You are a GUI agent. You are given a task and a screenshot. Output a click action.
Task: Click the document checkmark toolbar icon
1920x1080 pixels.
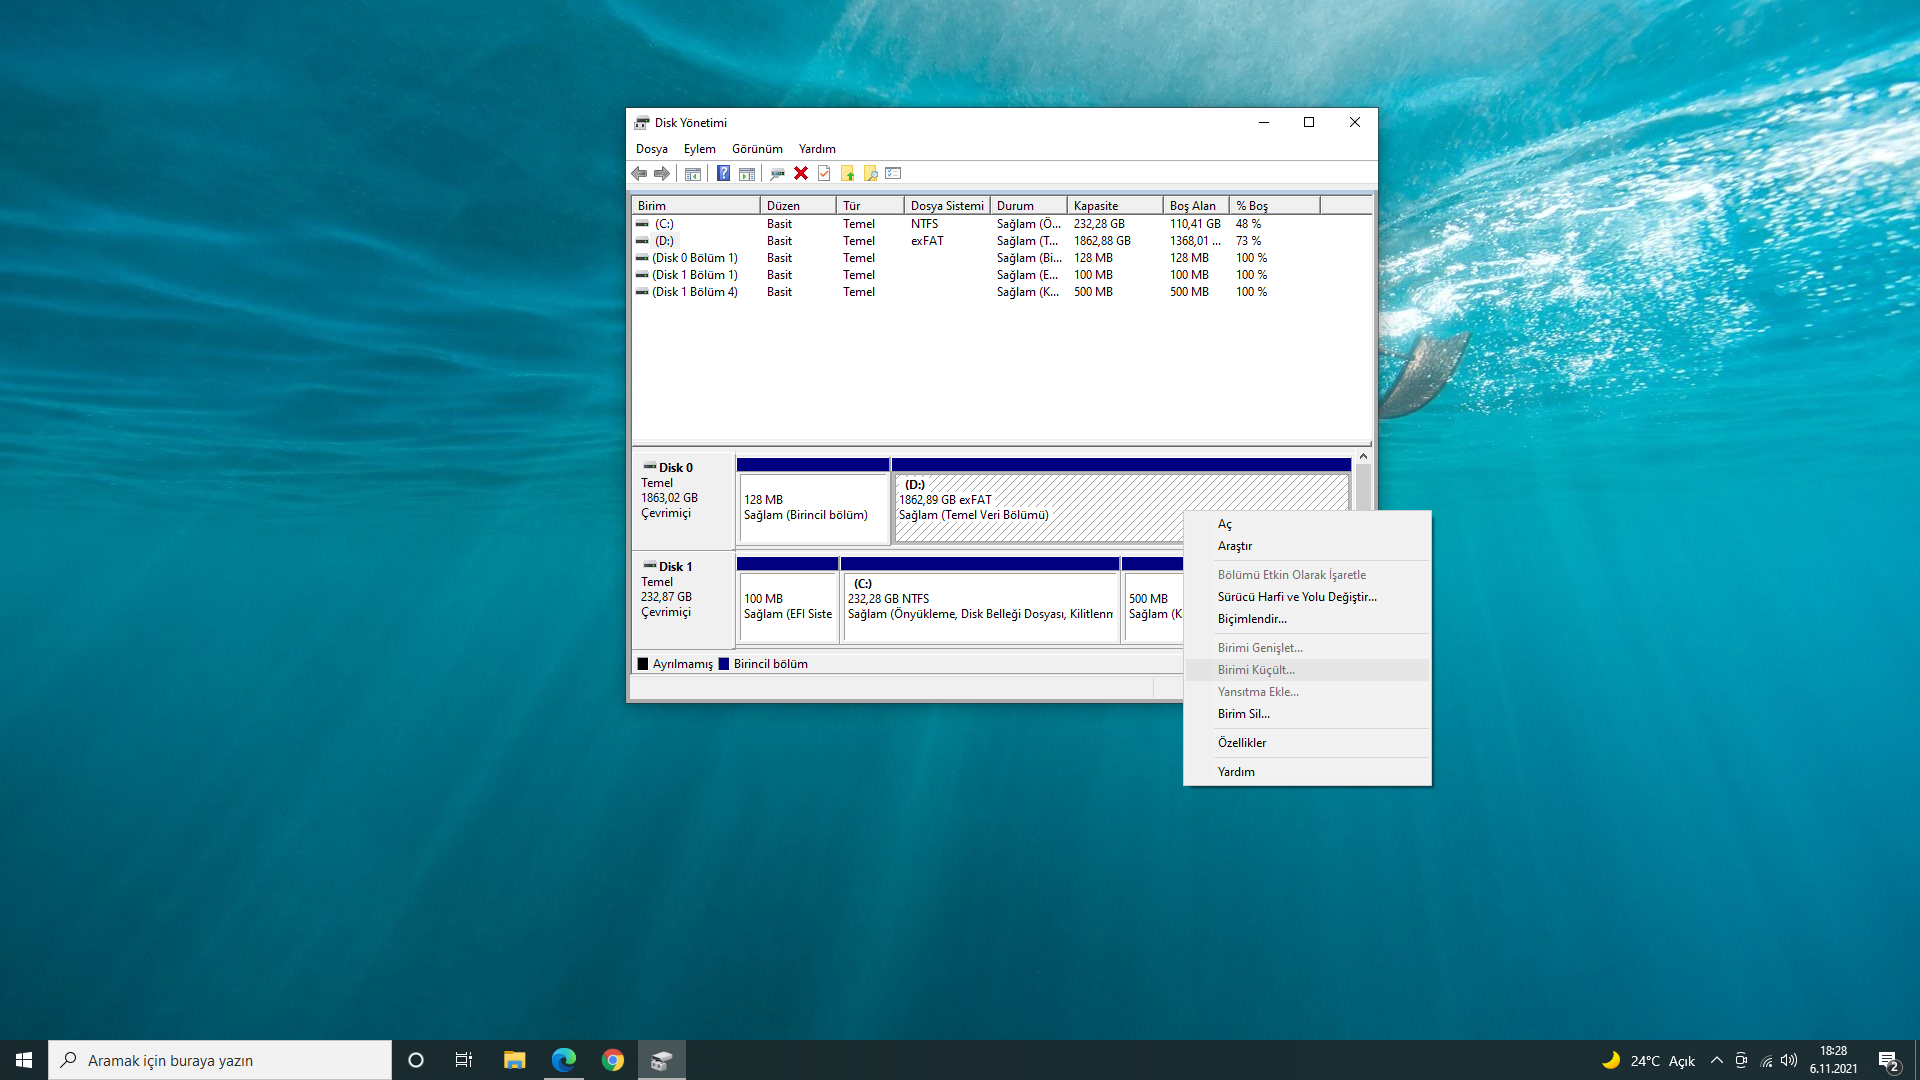824,173
